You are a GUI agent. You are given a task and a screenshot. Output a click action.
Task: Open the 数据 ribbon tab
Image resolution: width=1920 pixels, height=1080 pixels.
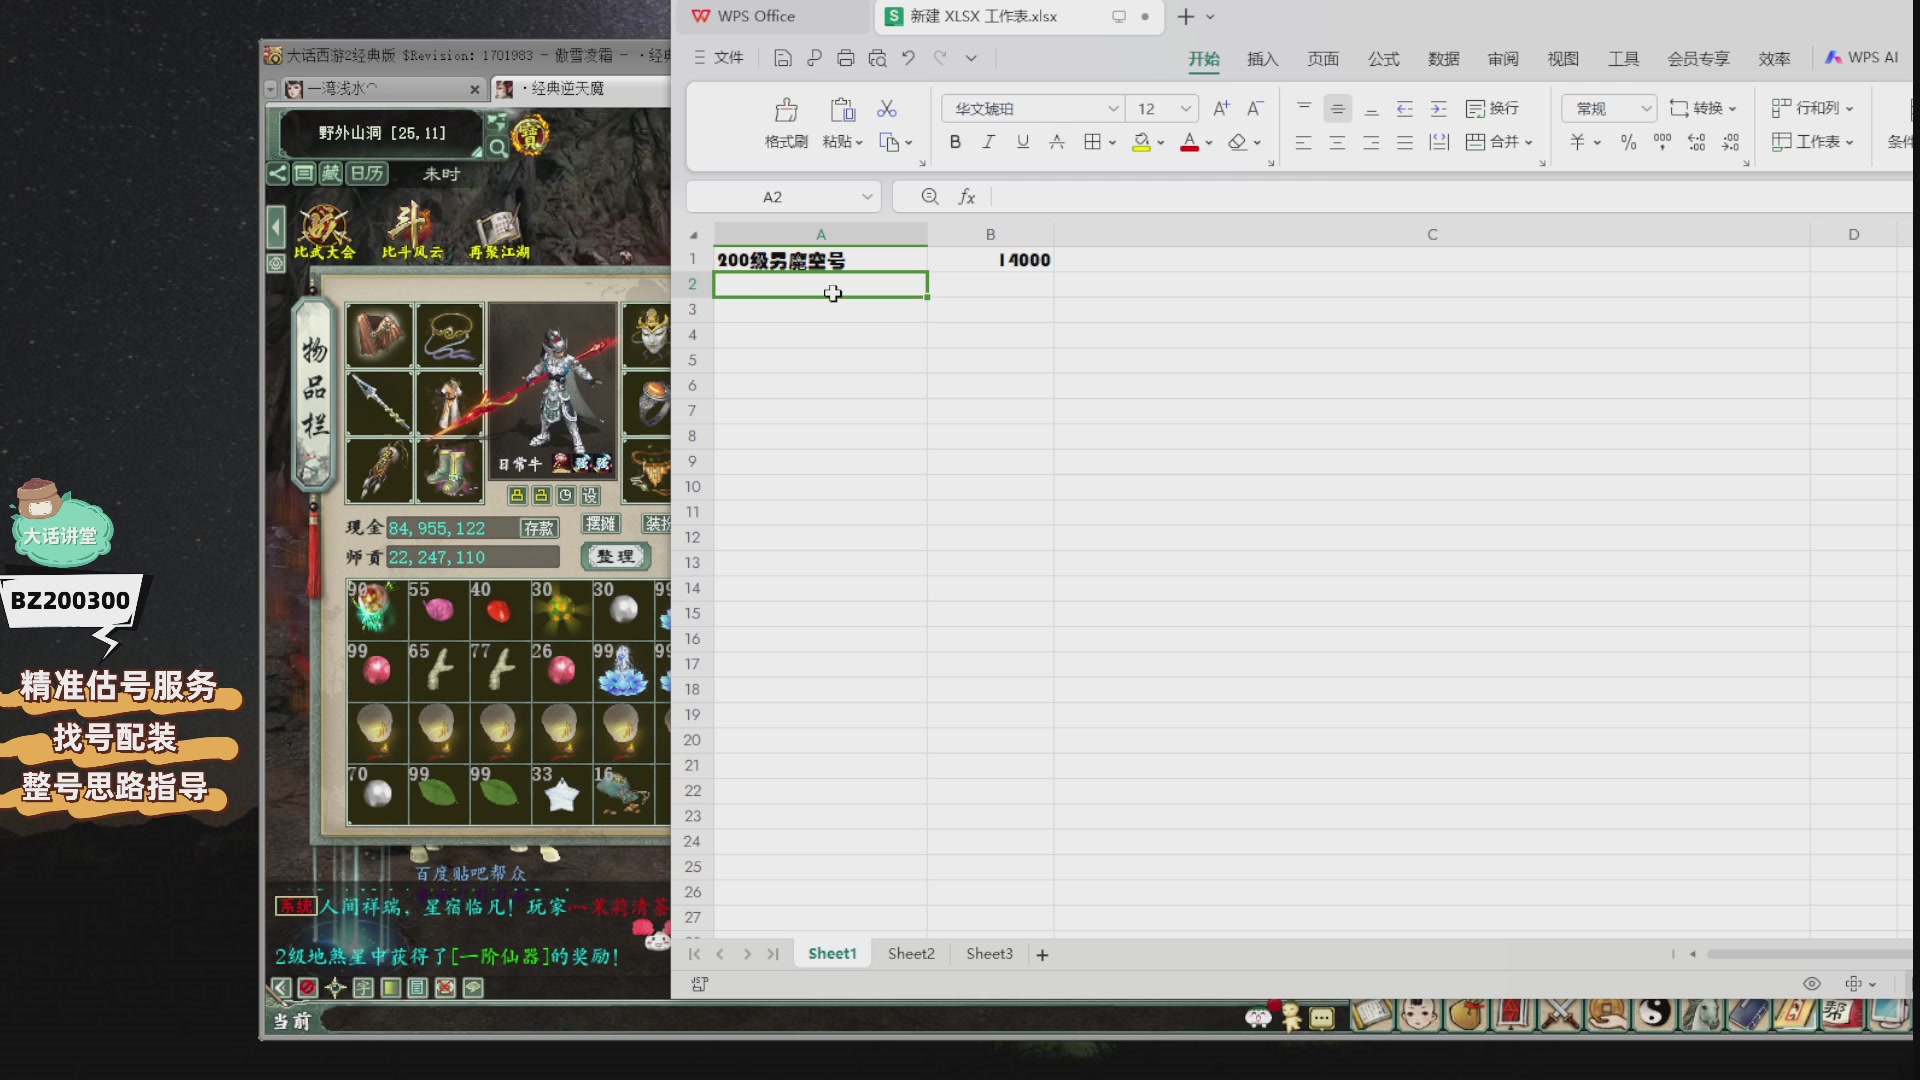point(1443,59)
